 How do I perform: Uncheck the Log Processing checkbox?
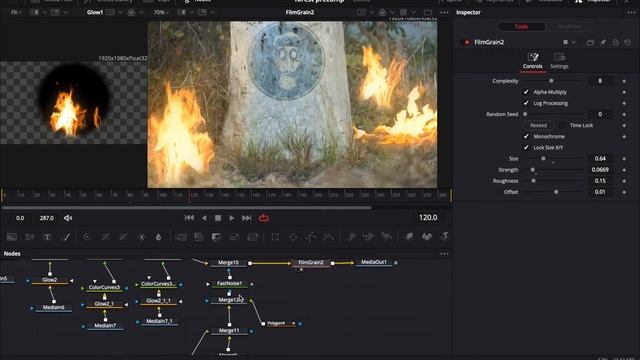click(x=526, y=103)
